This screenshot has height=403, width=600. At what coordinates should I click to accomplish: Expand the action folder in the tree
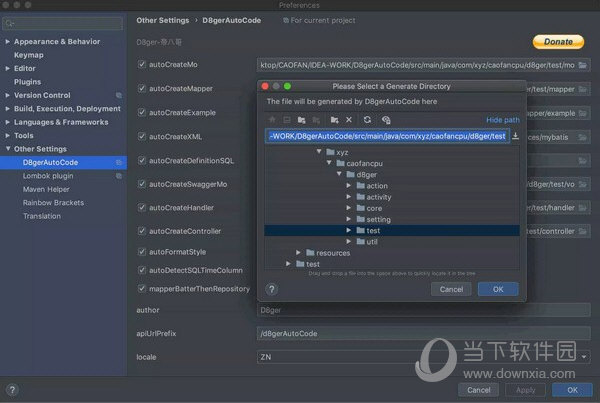[x=349, y=186]
